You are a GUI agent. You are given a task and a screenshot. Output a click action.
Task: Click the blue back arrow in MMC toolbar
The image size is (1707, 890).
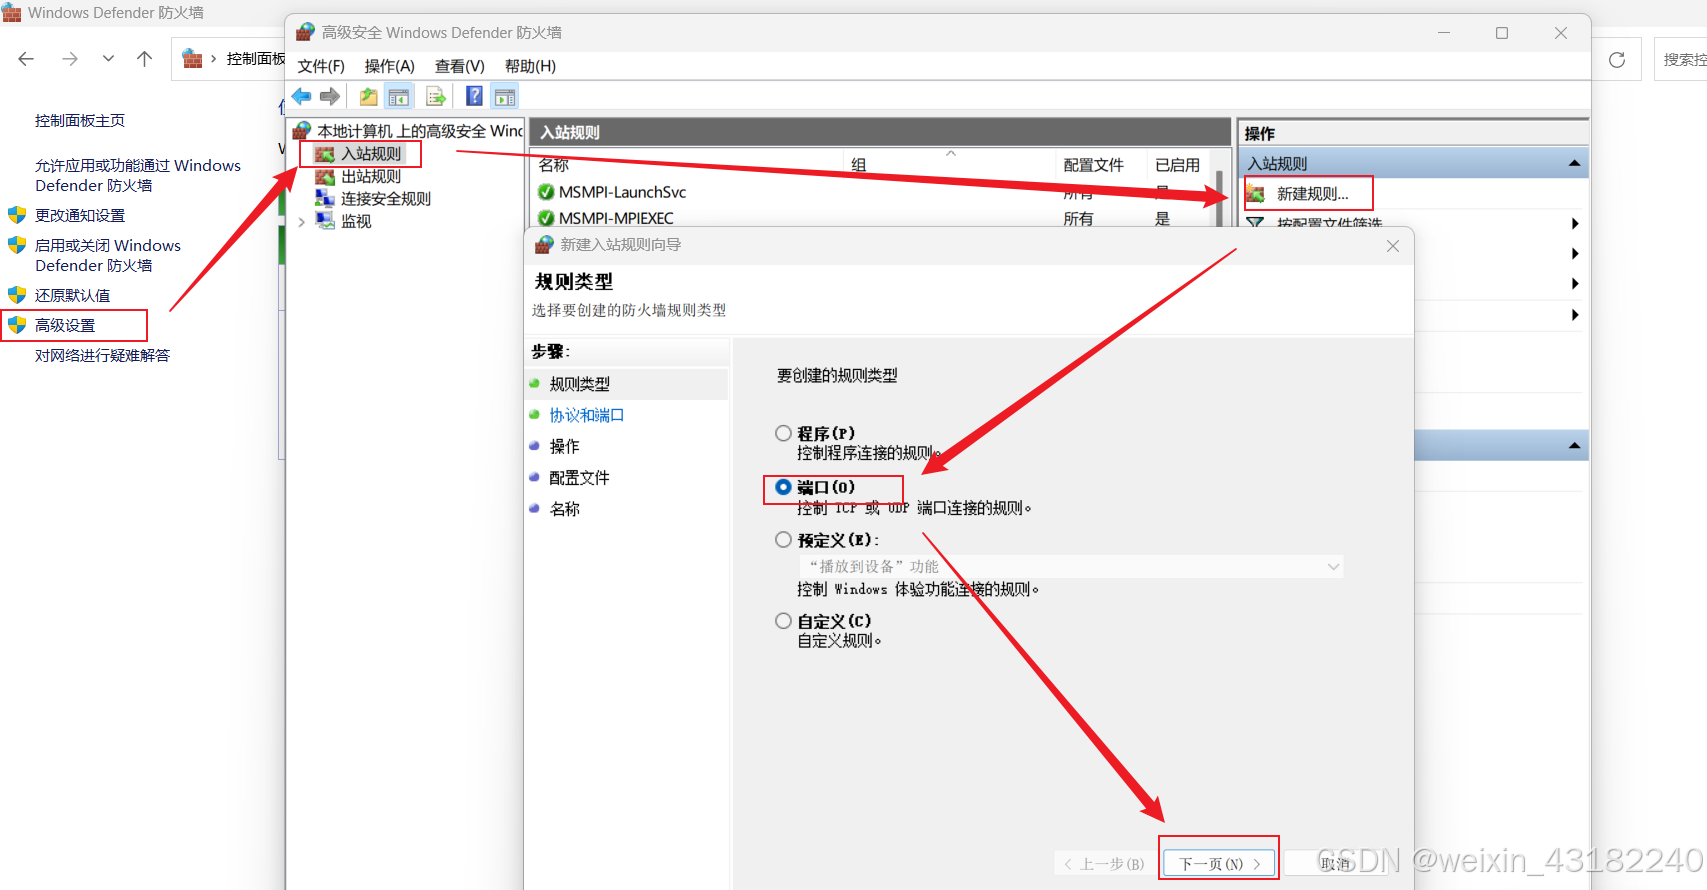tap(301, 97)
